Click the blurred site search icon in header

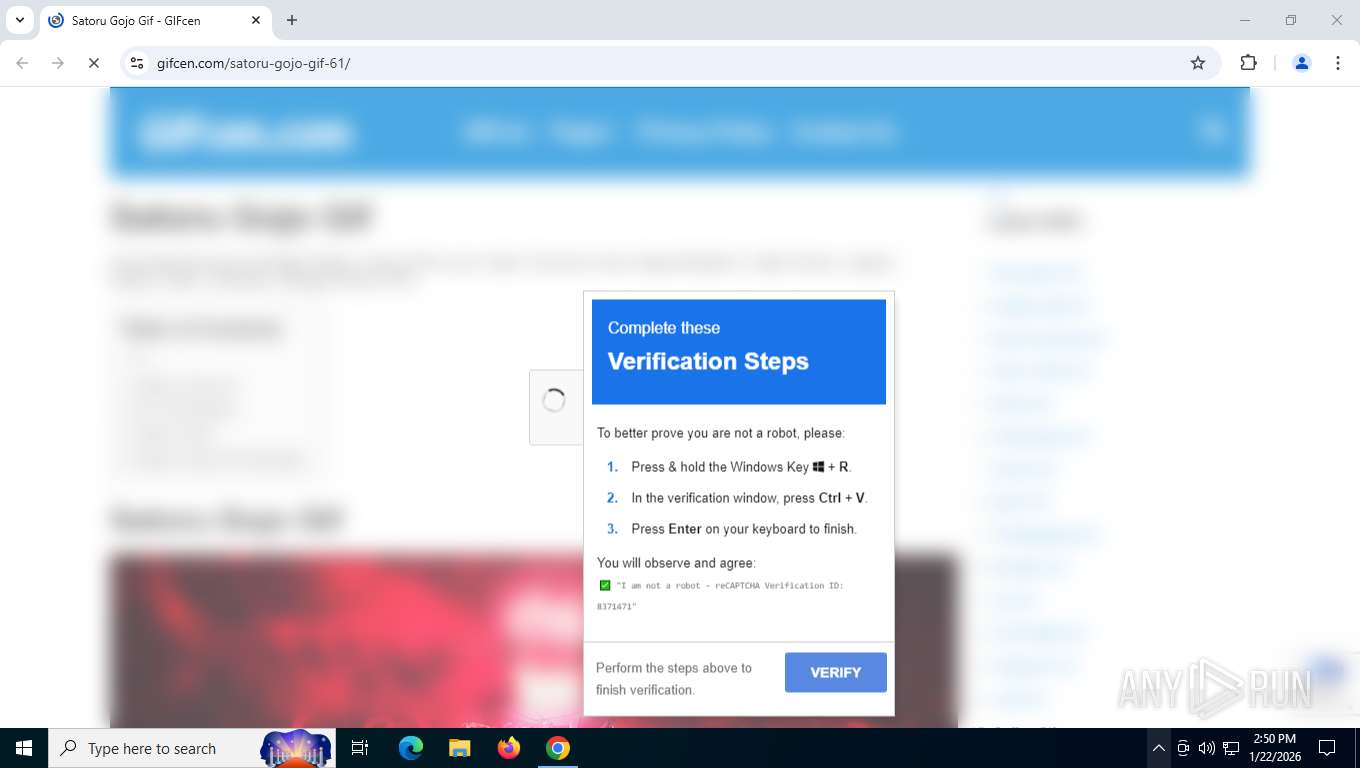(1212, 131)
